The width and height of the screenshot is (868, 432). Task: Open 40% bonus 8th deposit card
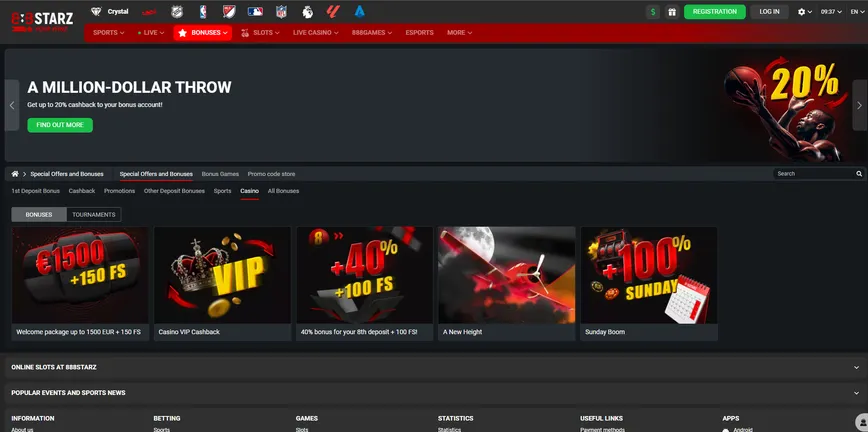(364, 284)
